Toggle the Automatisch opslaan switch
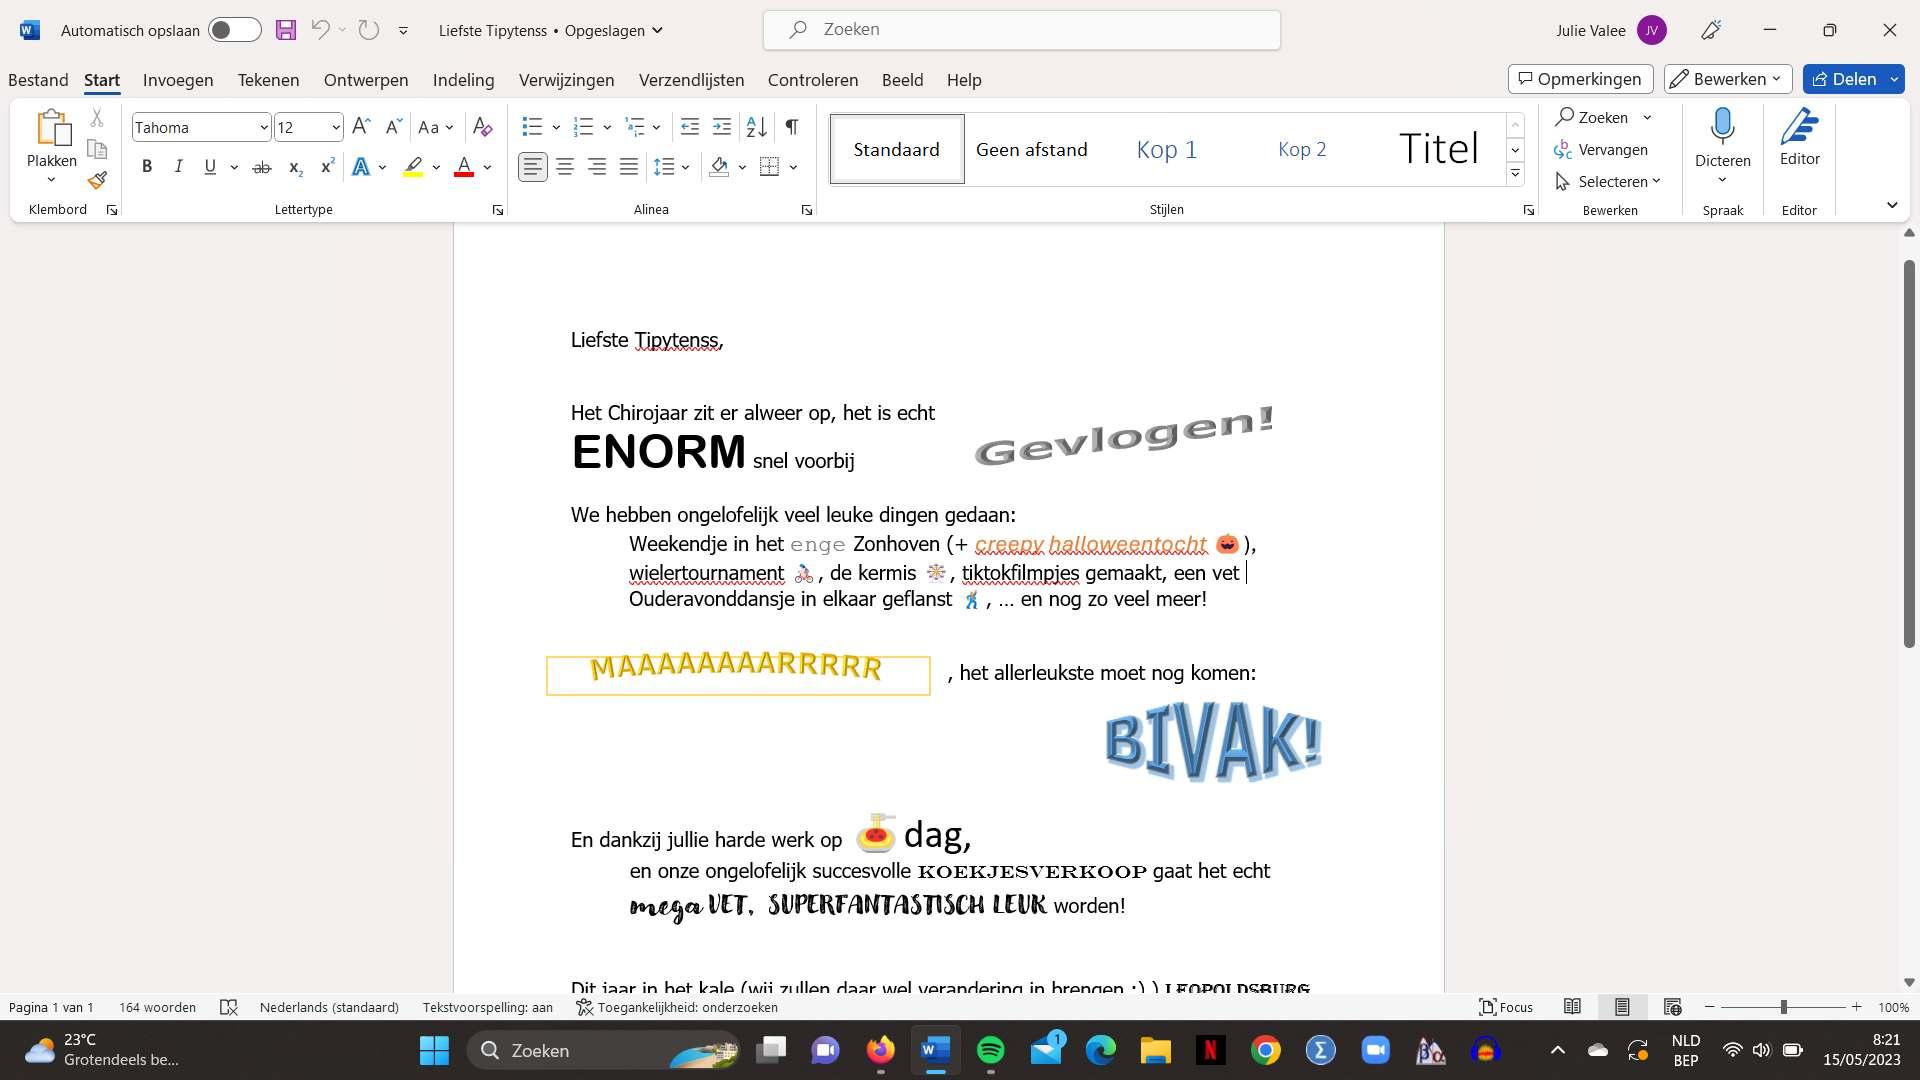The image size is (1920, 1080). [235, 30]
